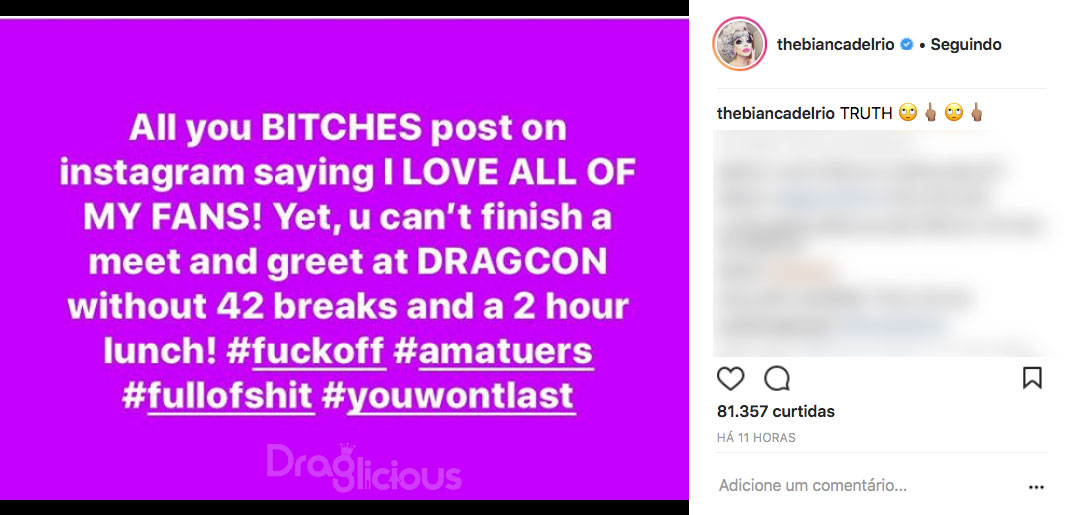Screen dimensions: 1074x515
Task: Open the three-dots more options menu
Action: [x=1036, y=487]
